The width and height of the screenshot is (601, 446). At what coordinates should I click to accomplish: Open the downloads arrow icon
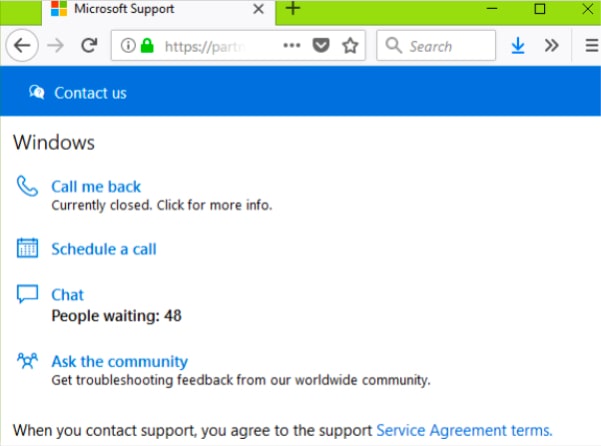[x=518, y=46]
